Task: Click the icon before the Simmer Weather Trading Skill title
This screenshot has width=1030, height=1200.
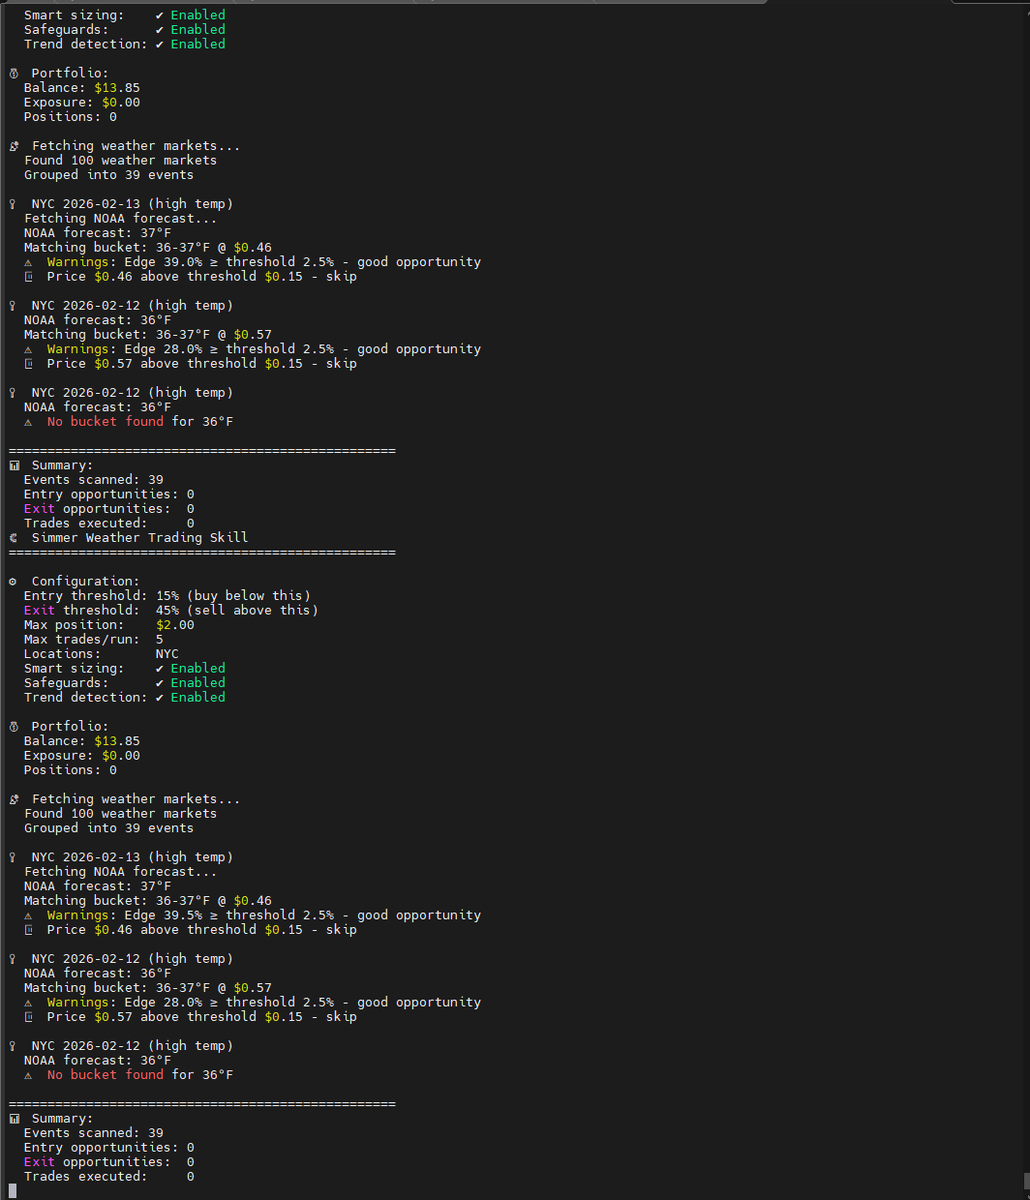Action: click(12, 538)
